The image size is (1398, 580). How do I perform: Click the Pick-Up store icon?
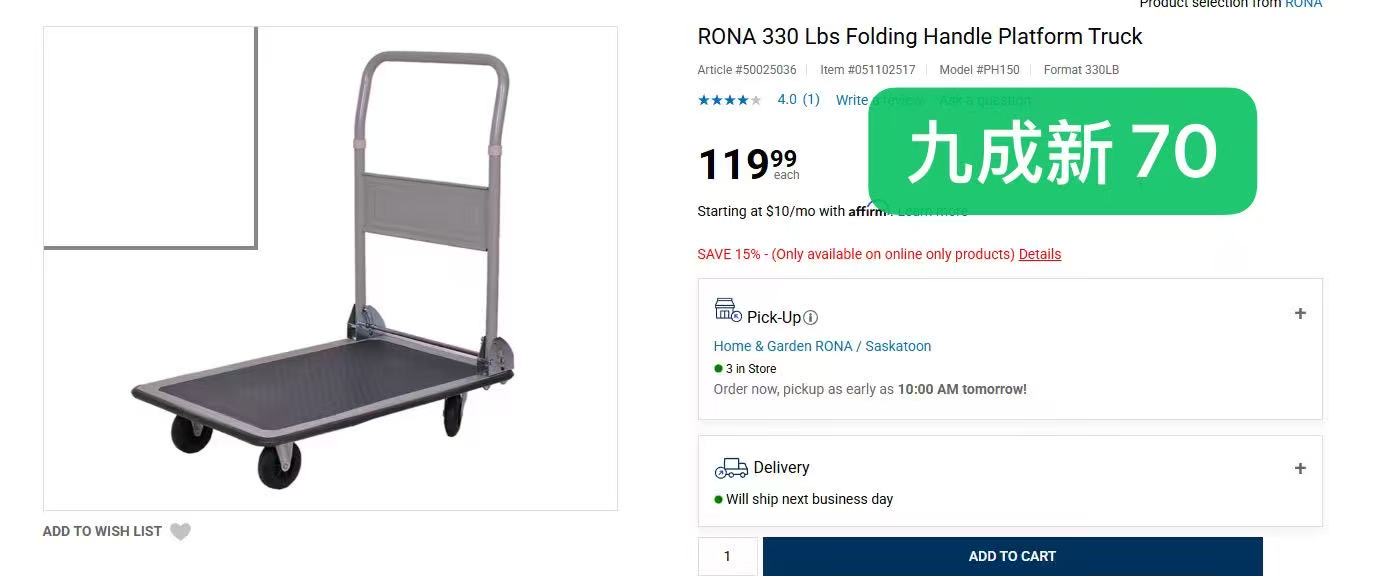coord(727,311)
